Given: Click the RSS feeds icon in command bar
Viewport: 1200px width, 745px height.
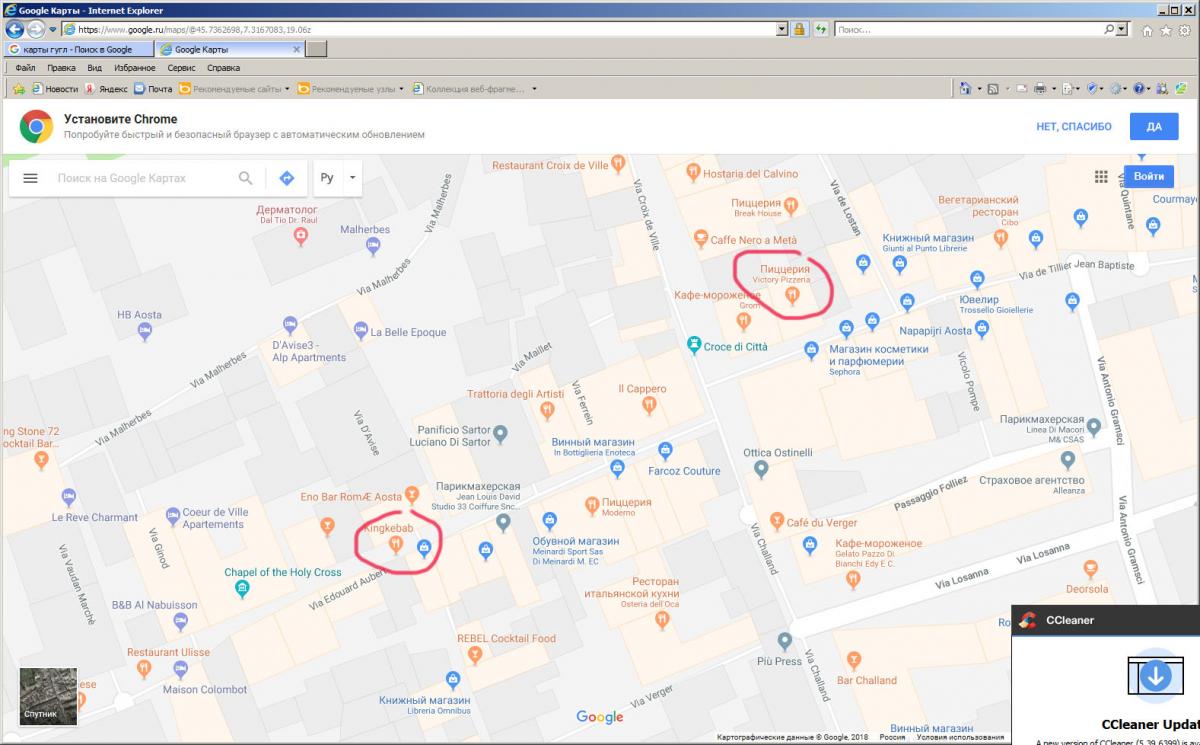Looking at the screenshot, I should 993,88.
